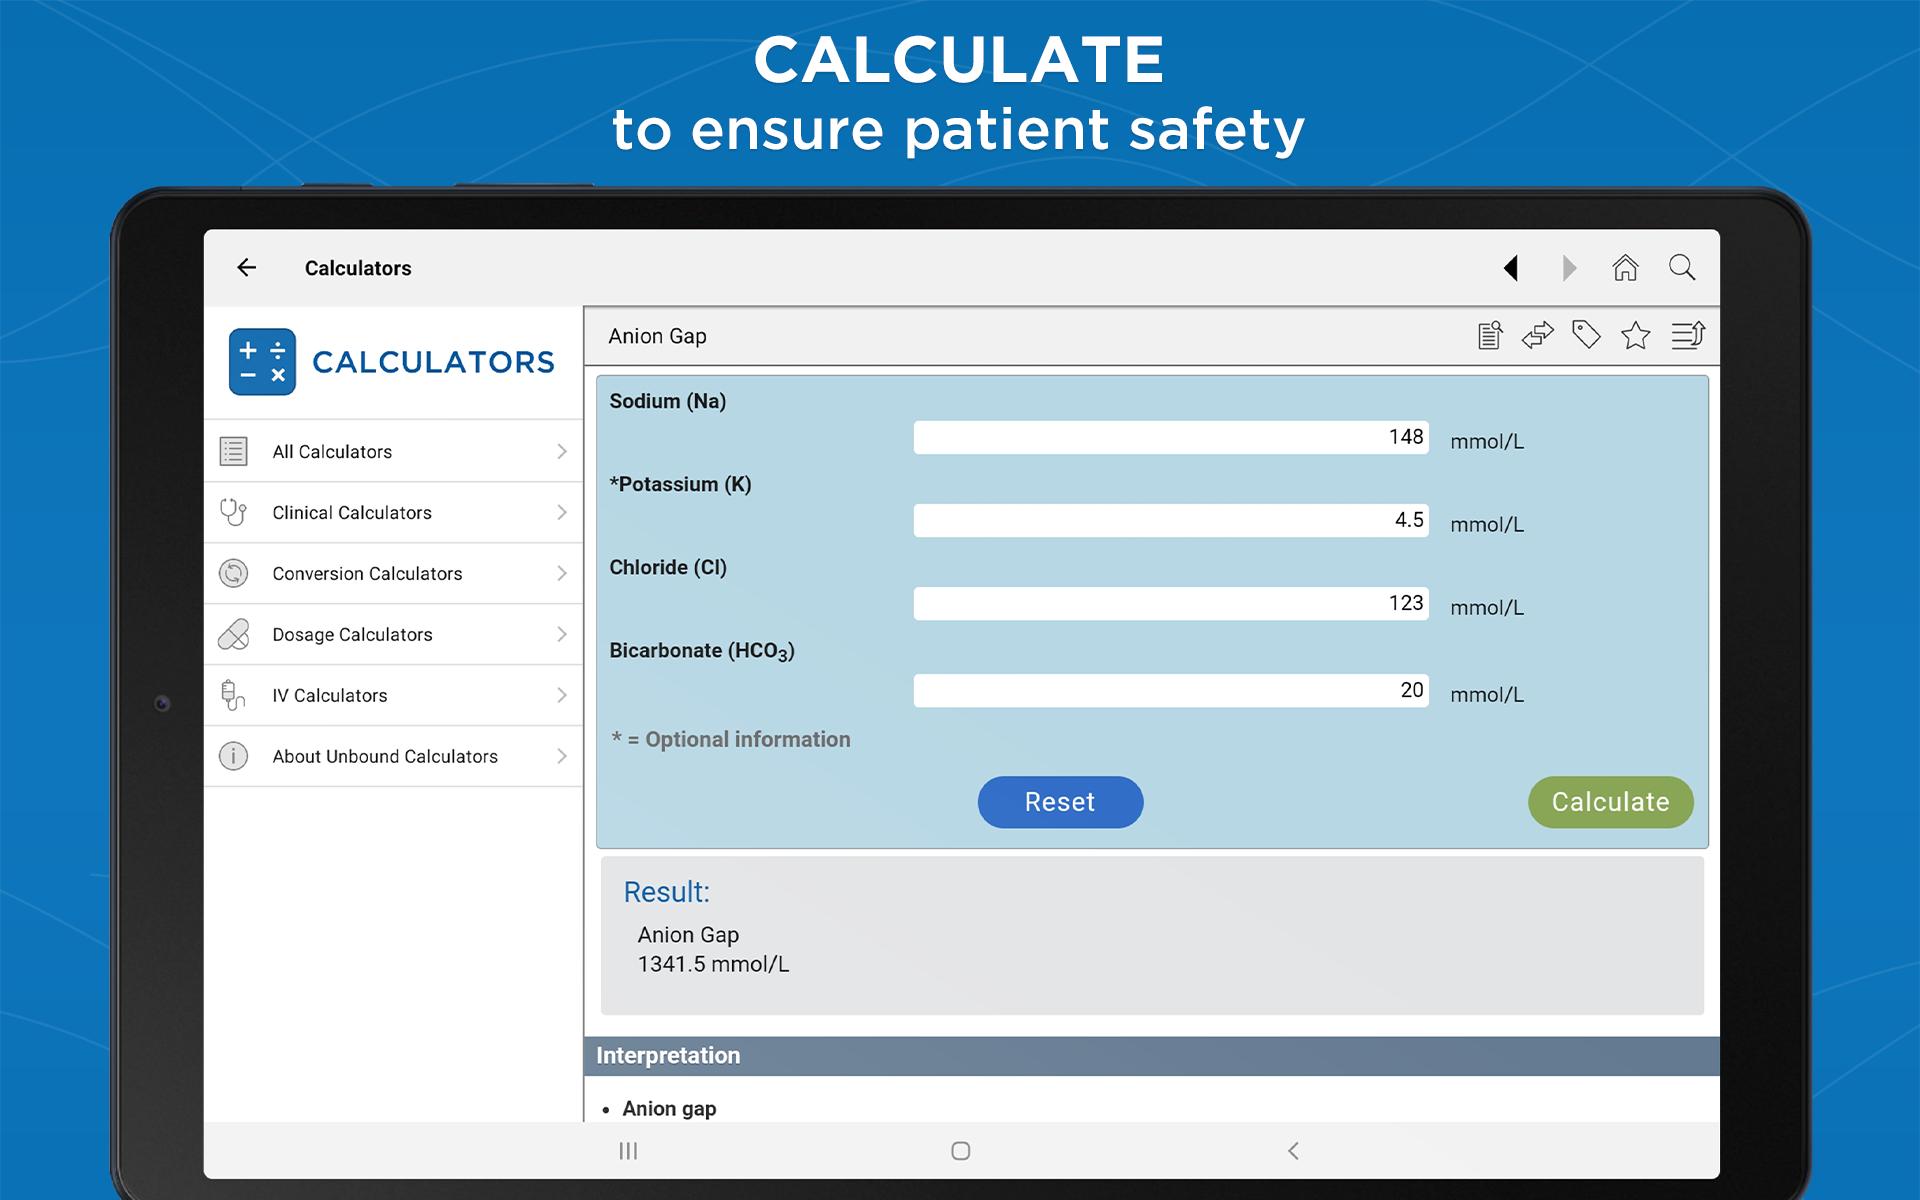Click the About Unbound Calculators info icon
The height and width of the screenshot is (1200, 1920).
click(233, 756)
